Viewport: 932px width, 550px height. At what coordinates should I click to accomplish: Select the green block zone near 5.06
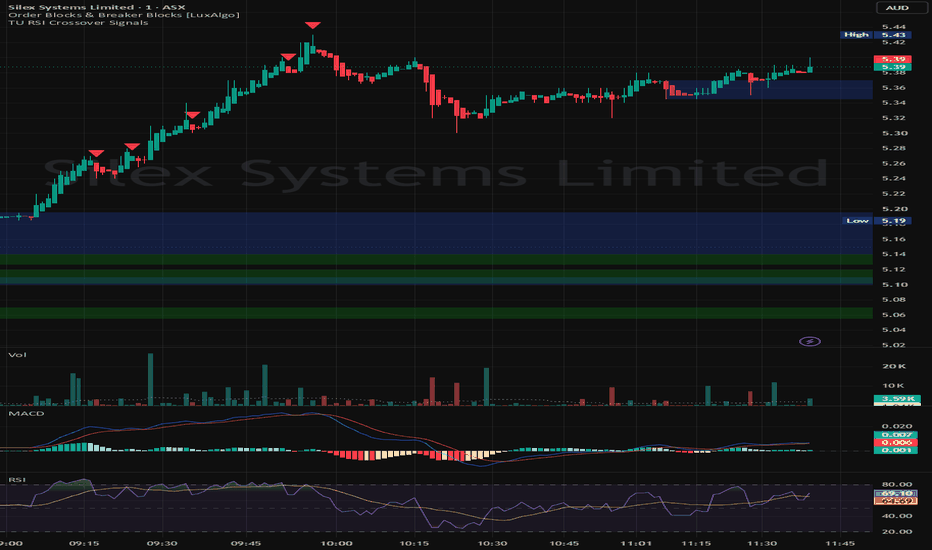[x=436, y=313]
